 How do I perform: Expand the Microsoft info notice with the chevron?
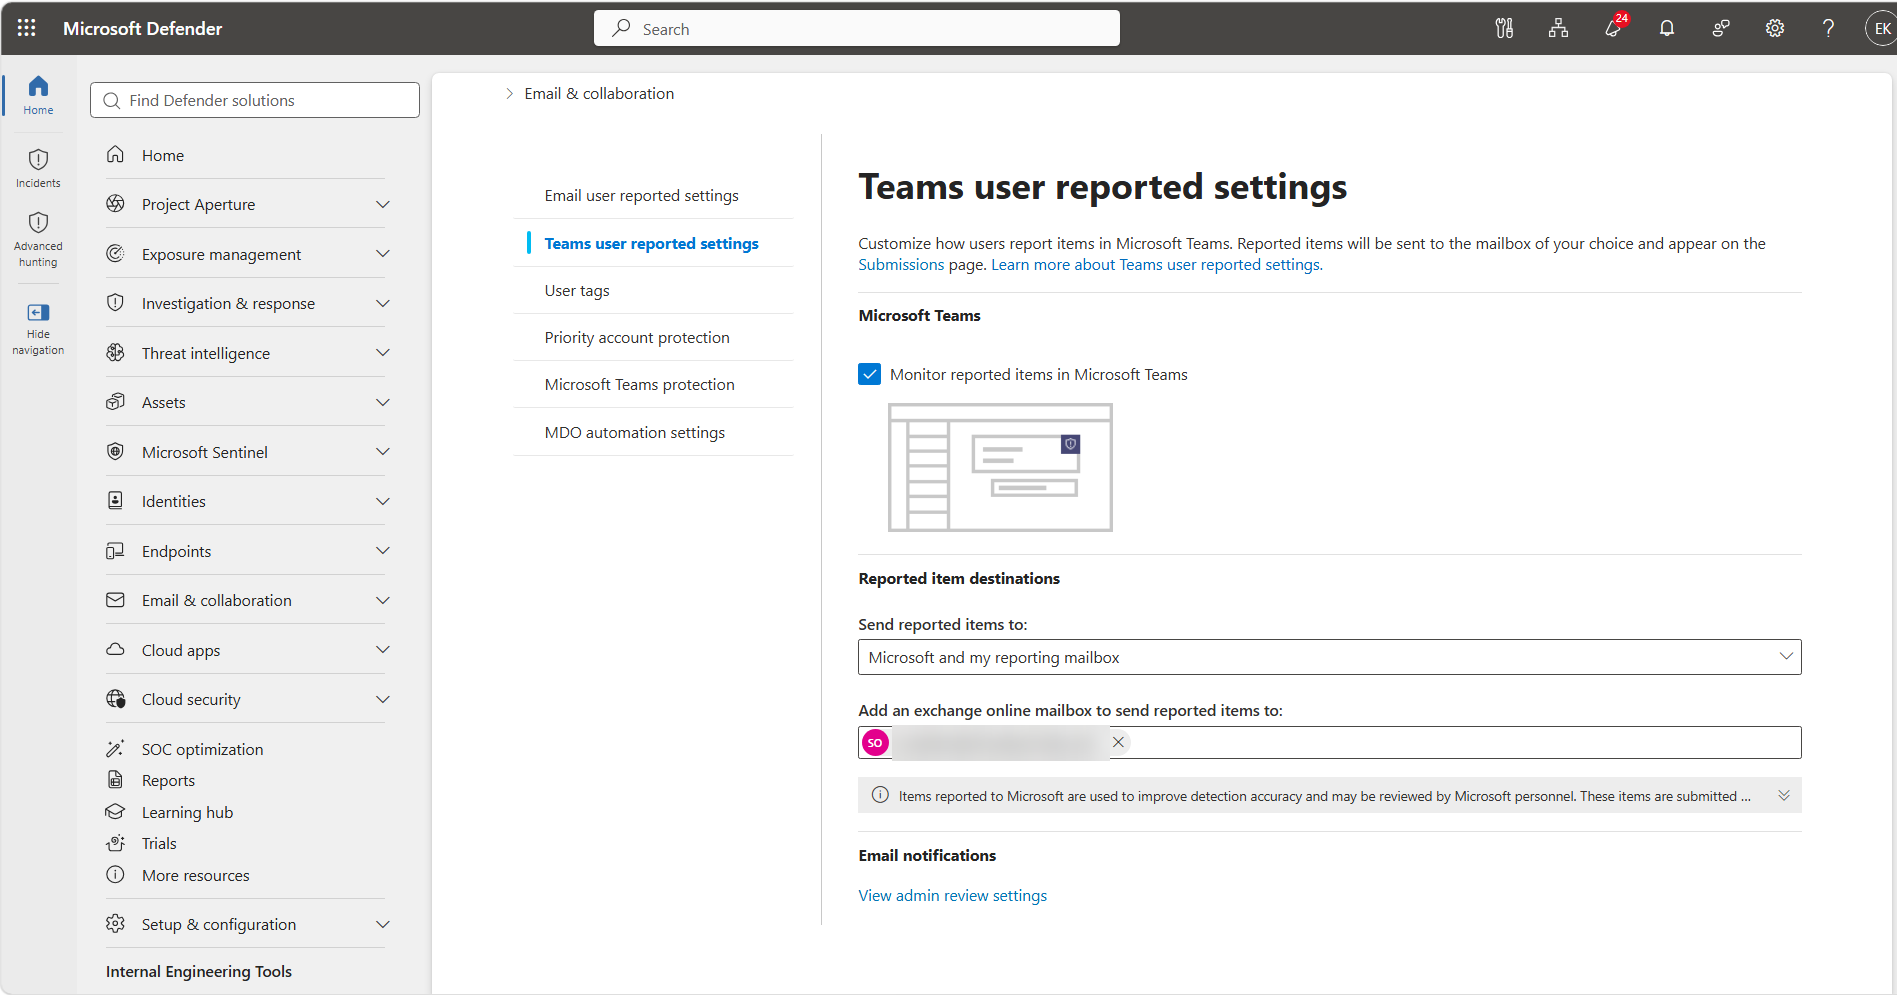coord(1783,796)
